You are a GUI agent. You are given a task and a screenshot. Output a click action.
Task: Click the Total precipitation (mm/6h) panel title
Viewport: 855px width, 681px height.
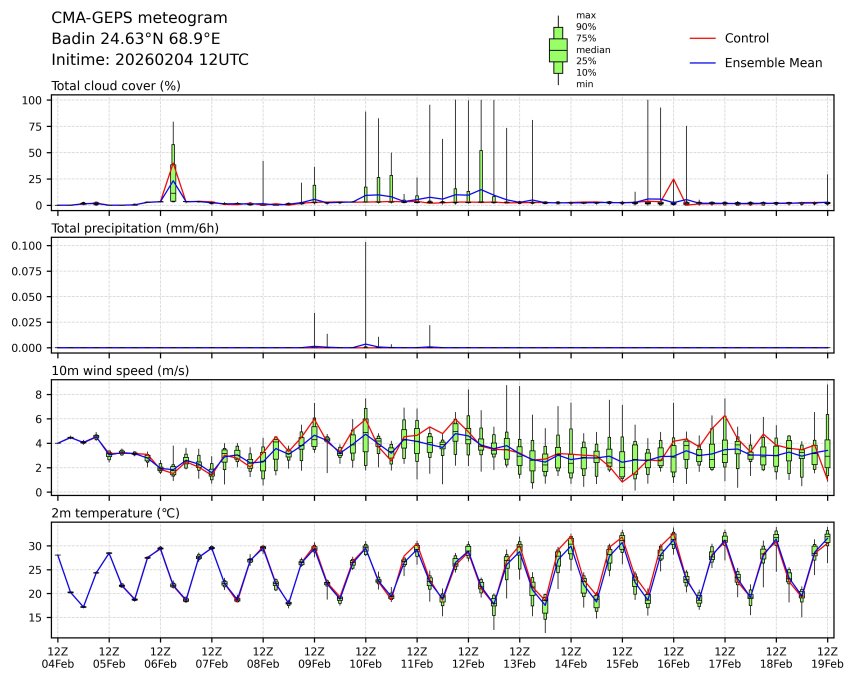point(135,228)
